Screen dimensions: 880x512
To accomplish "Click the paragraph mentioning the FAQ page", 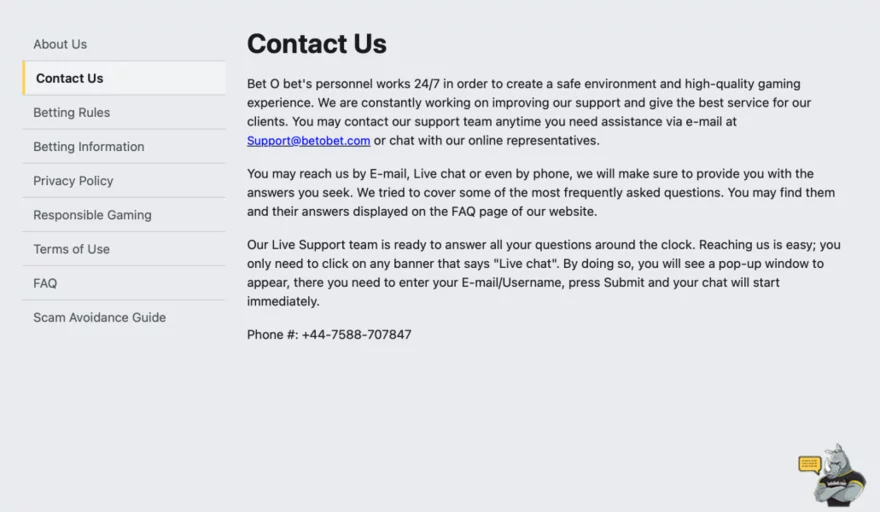I will point(541,193).
